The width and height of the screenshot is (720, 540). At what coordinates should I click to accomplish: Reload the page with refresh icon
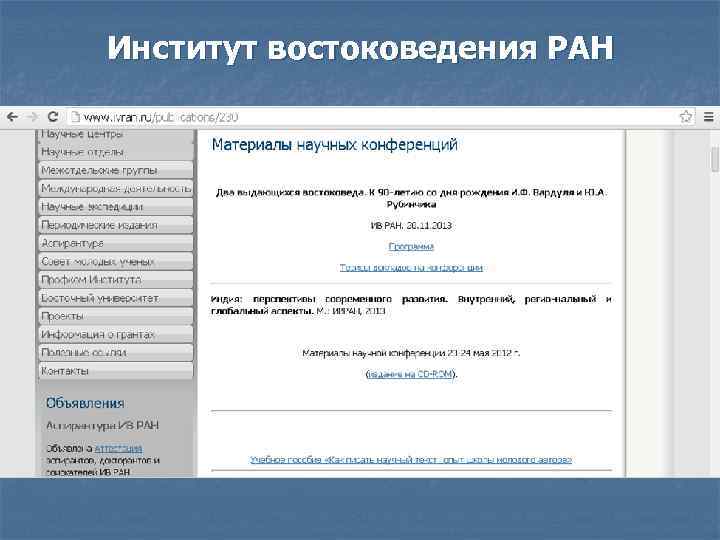pos(53,117)
